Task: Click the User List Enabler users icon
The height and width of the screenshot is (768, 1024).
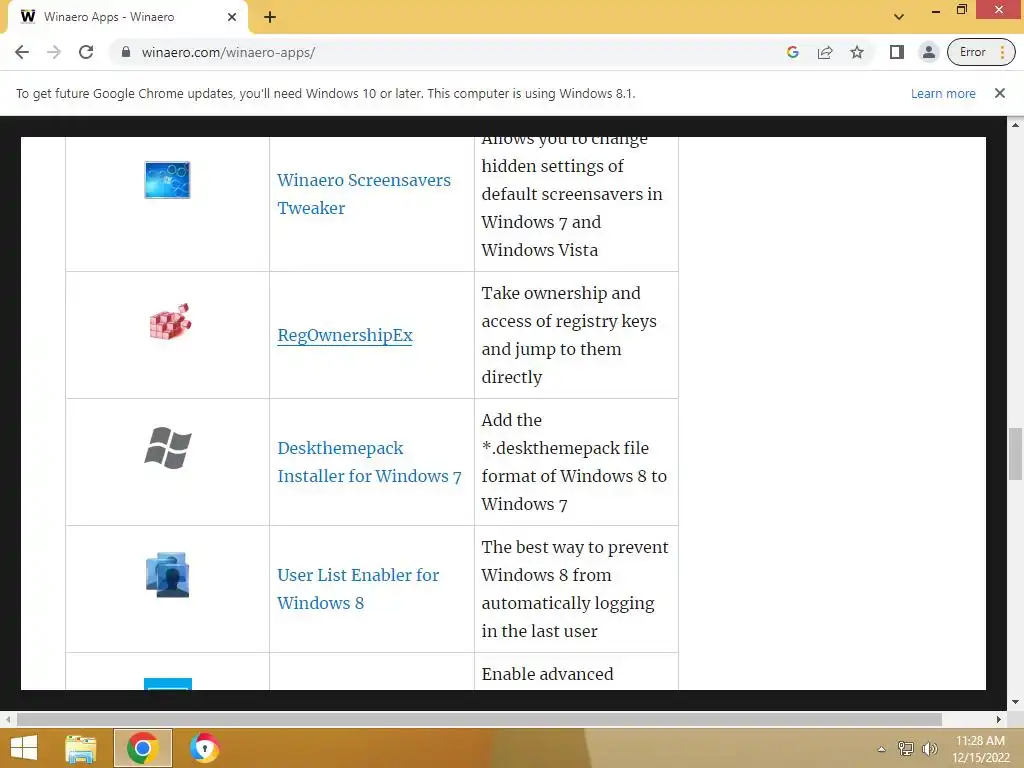Action: [x=167, y=575]
